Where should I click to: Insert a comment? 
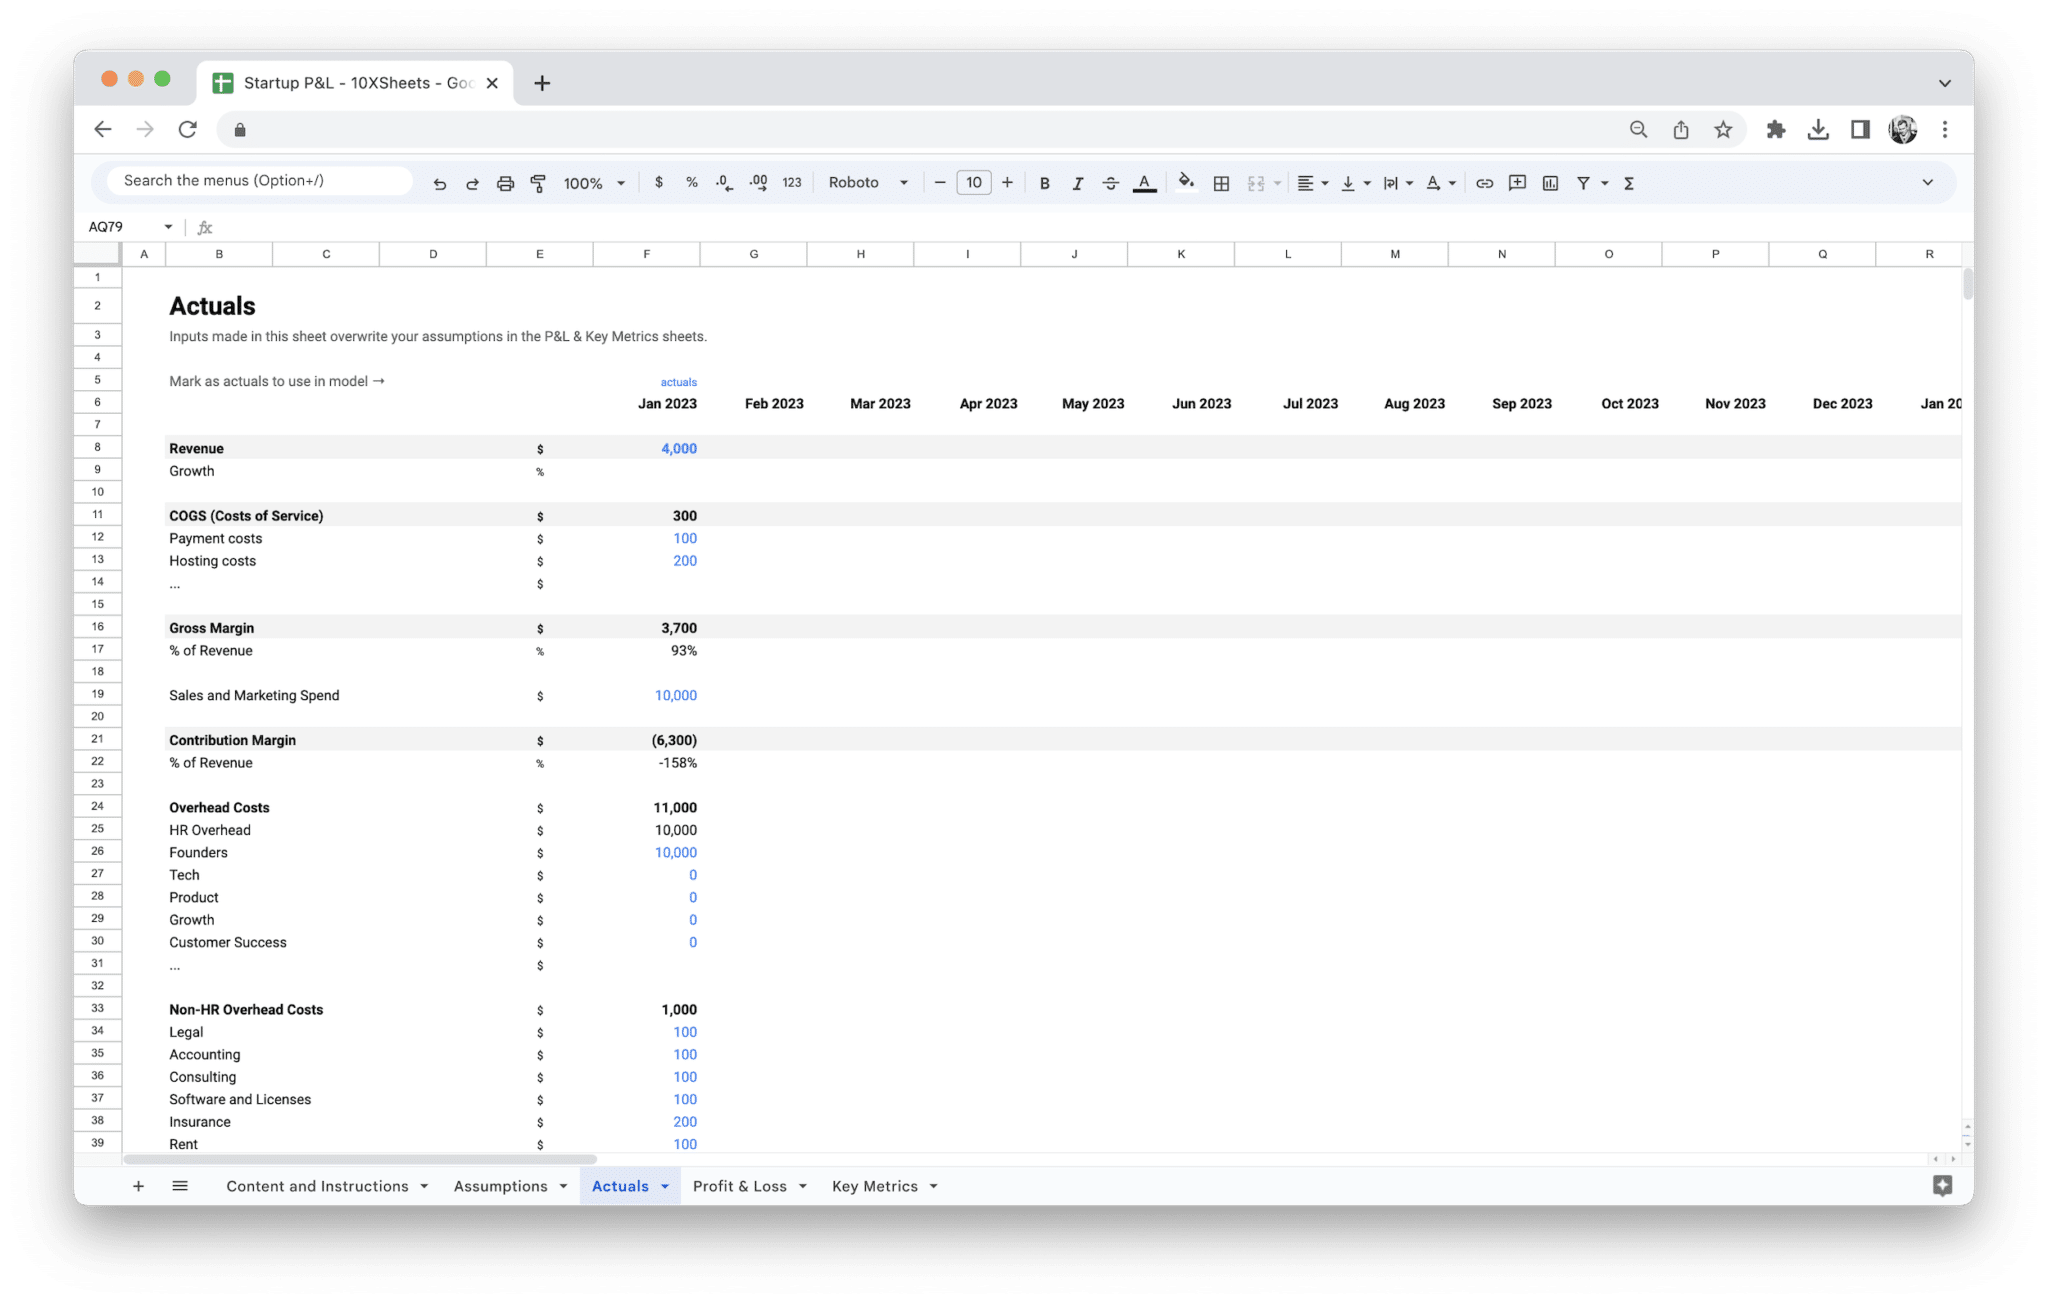(1517, 182)
